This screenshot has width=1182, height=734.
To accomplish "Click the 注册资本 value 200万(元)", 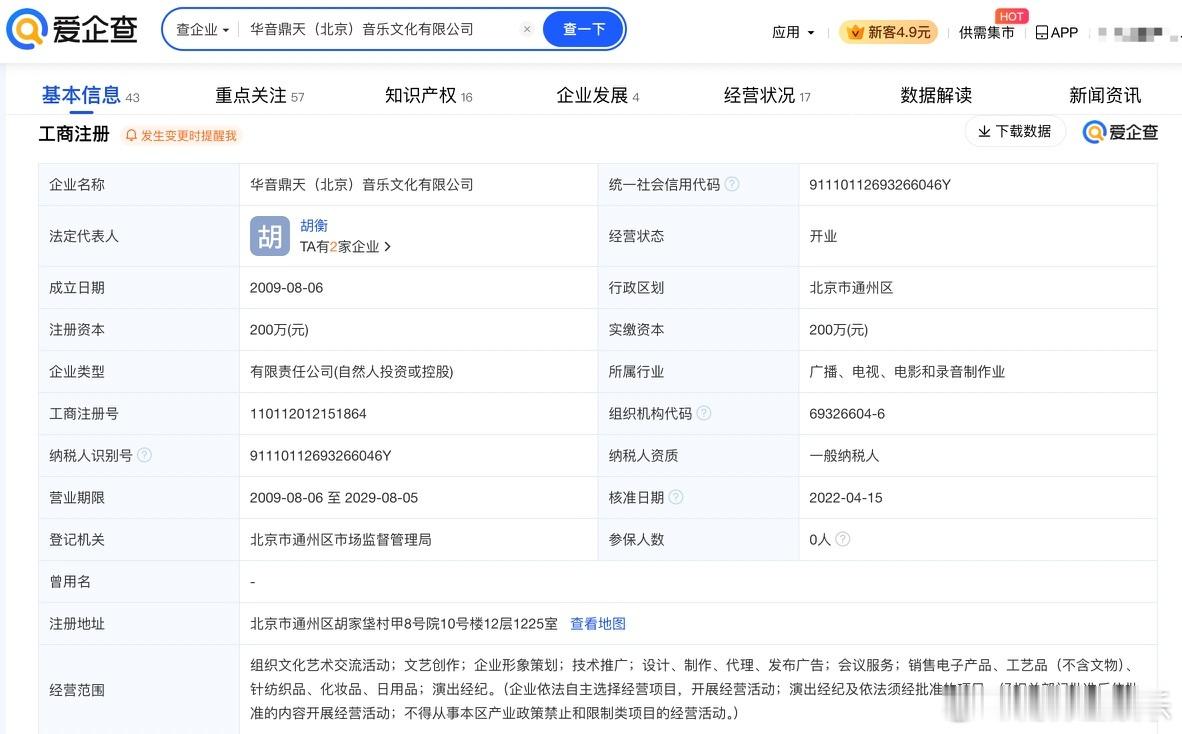I will point(279,330).
